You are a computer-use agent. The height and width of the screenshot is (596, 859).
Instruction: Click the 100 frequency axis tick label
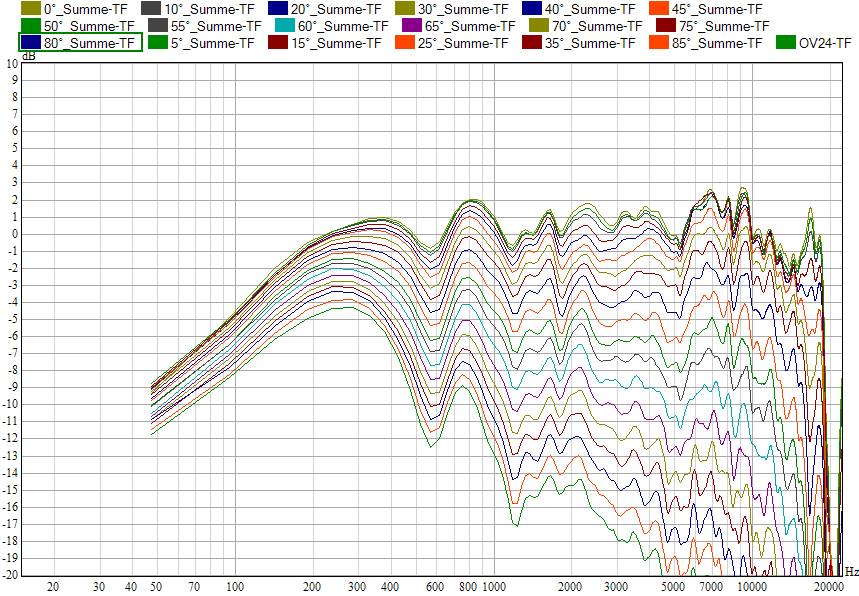coord(235,587)
